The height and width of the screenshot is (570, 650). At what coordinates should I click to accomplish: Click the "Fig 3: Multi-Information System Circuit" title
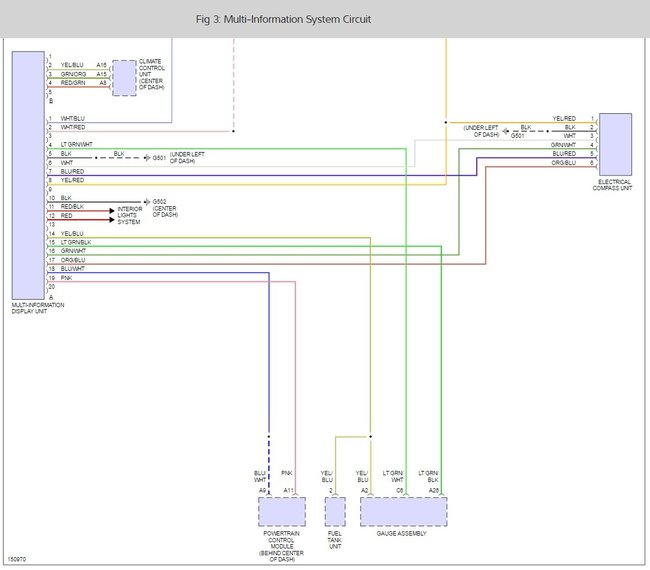pos(283,19)
